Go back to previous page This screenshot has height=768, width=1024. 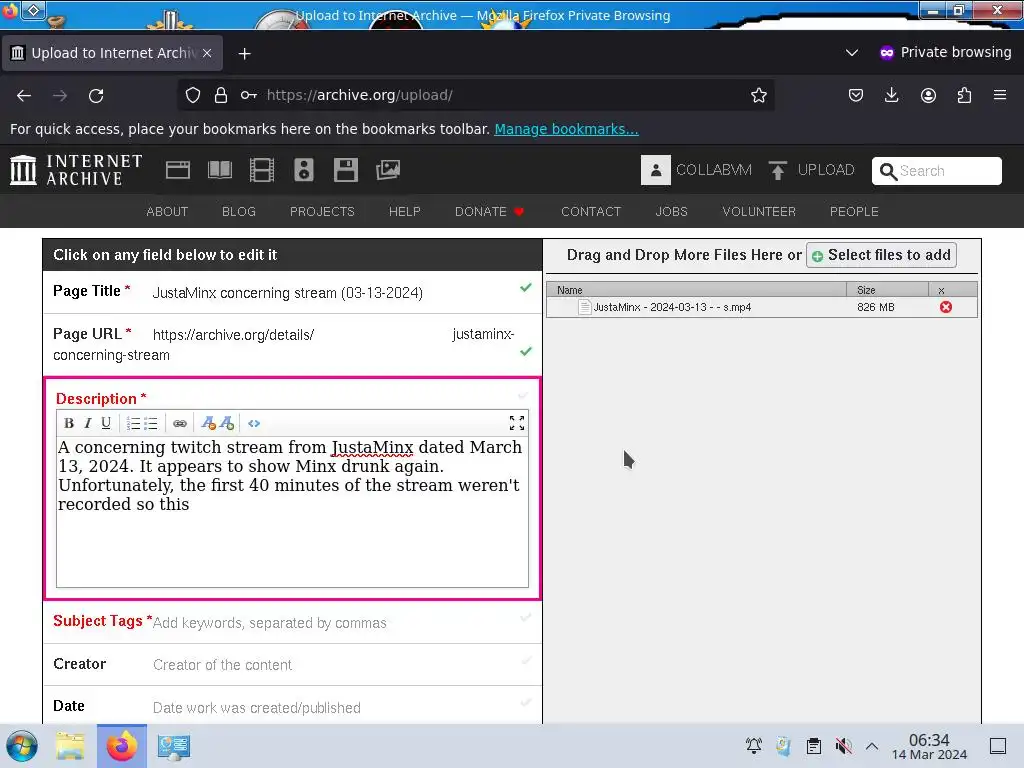click(x=24, y=95)
